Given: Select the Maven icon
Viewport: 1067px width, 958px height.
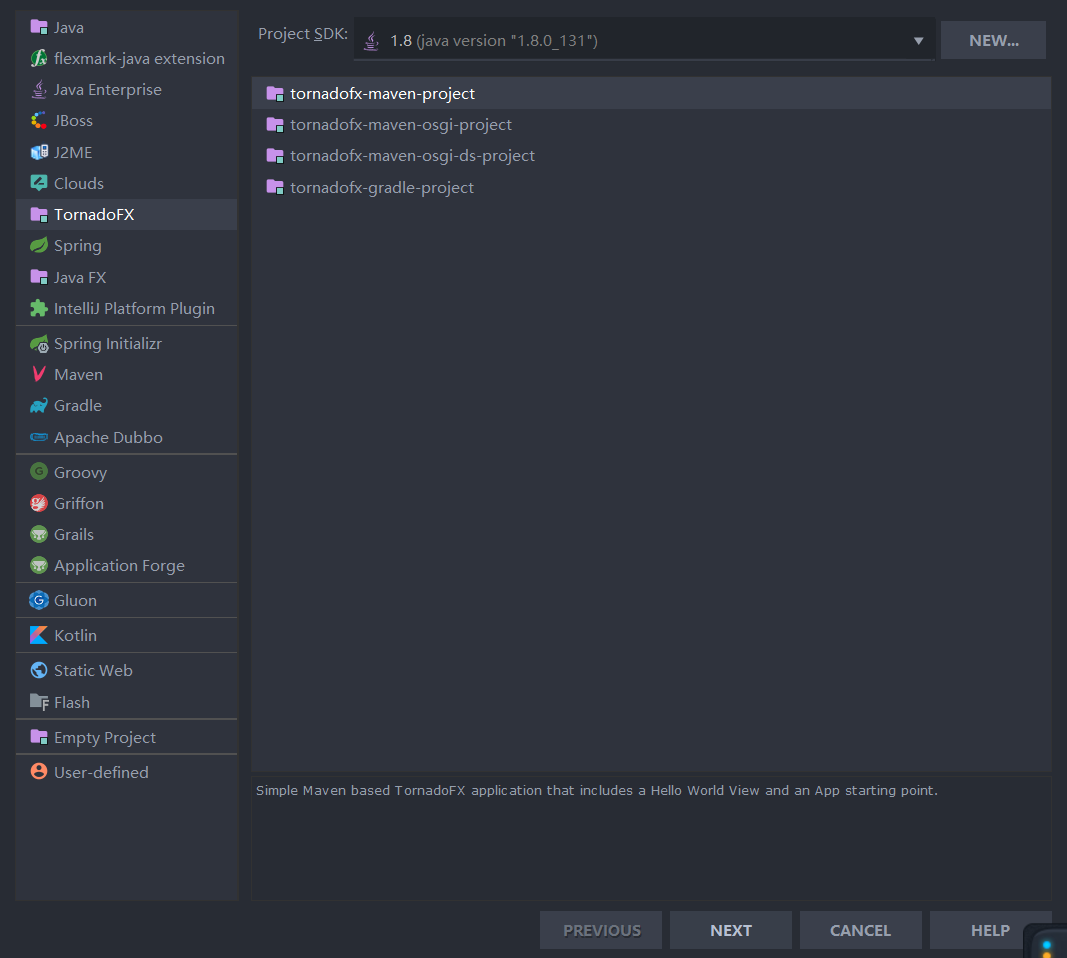Looking at the screenshot, I should 39,374.
